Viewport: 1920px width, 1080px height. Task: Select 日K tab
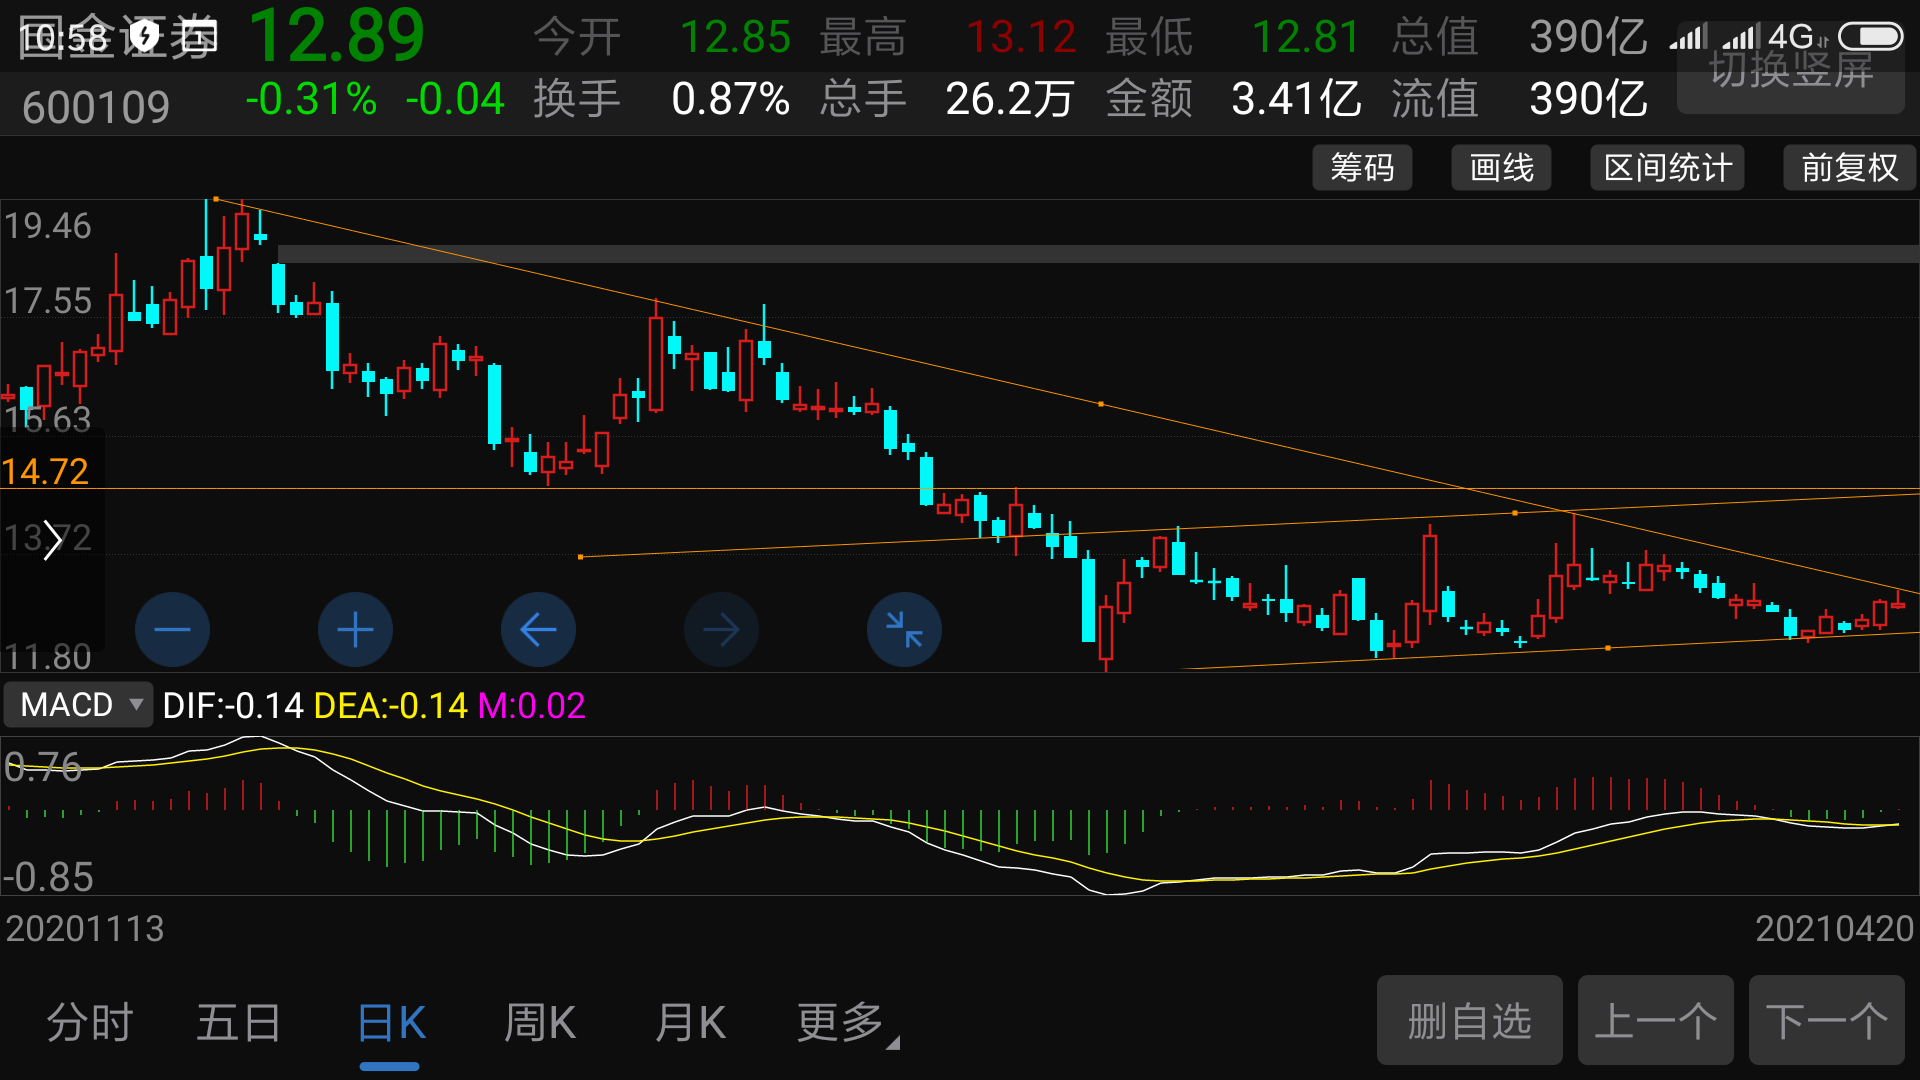[x=391, y=1023]
